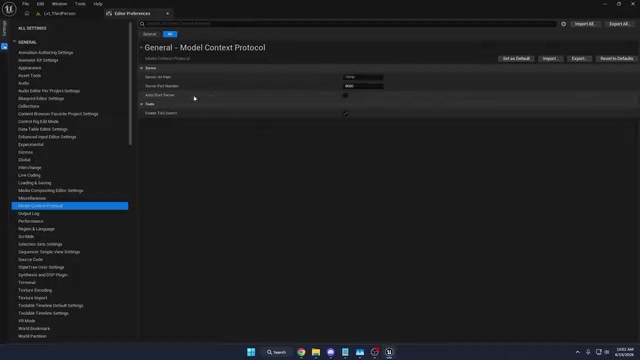Select Source Code settings
Screen dimensions: 640x360
[x=30, y=260]
